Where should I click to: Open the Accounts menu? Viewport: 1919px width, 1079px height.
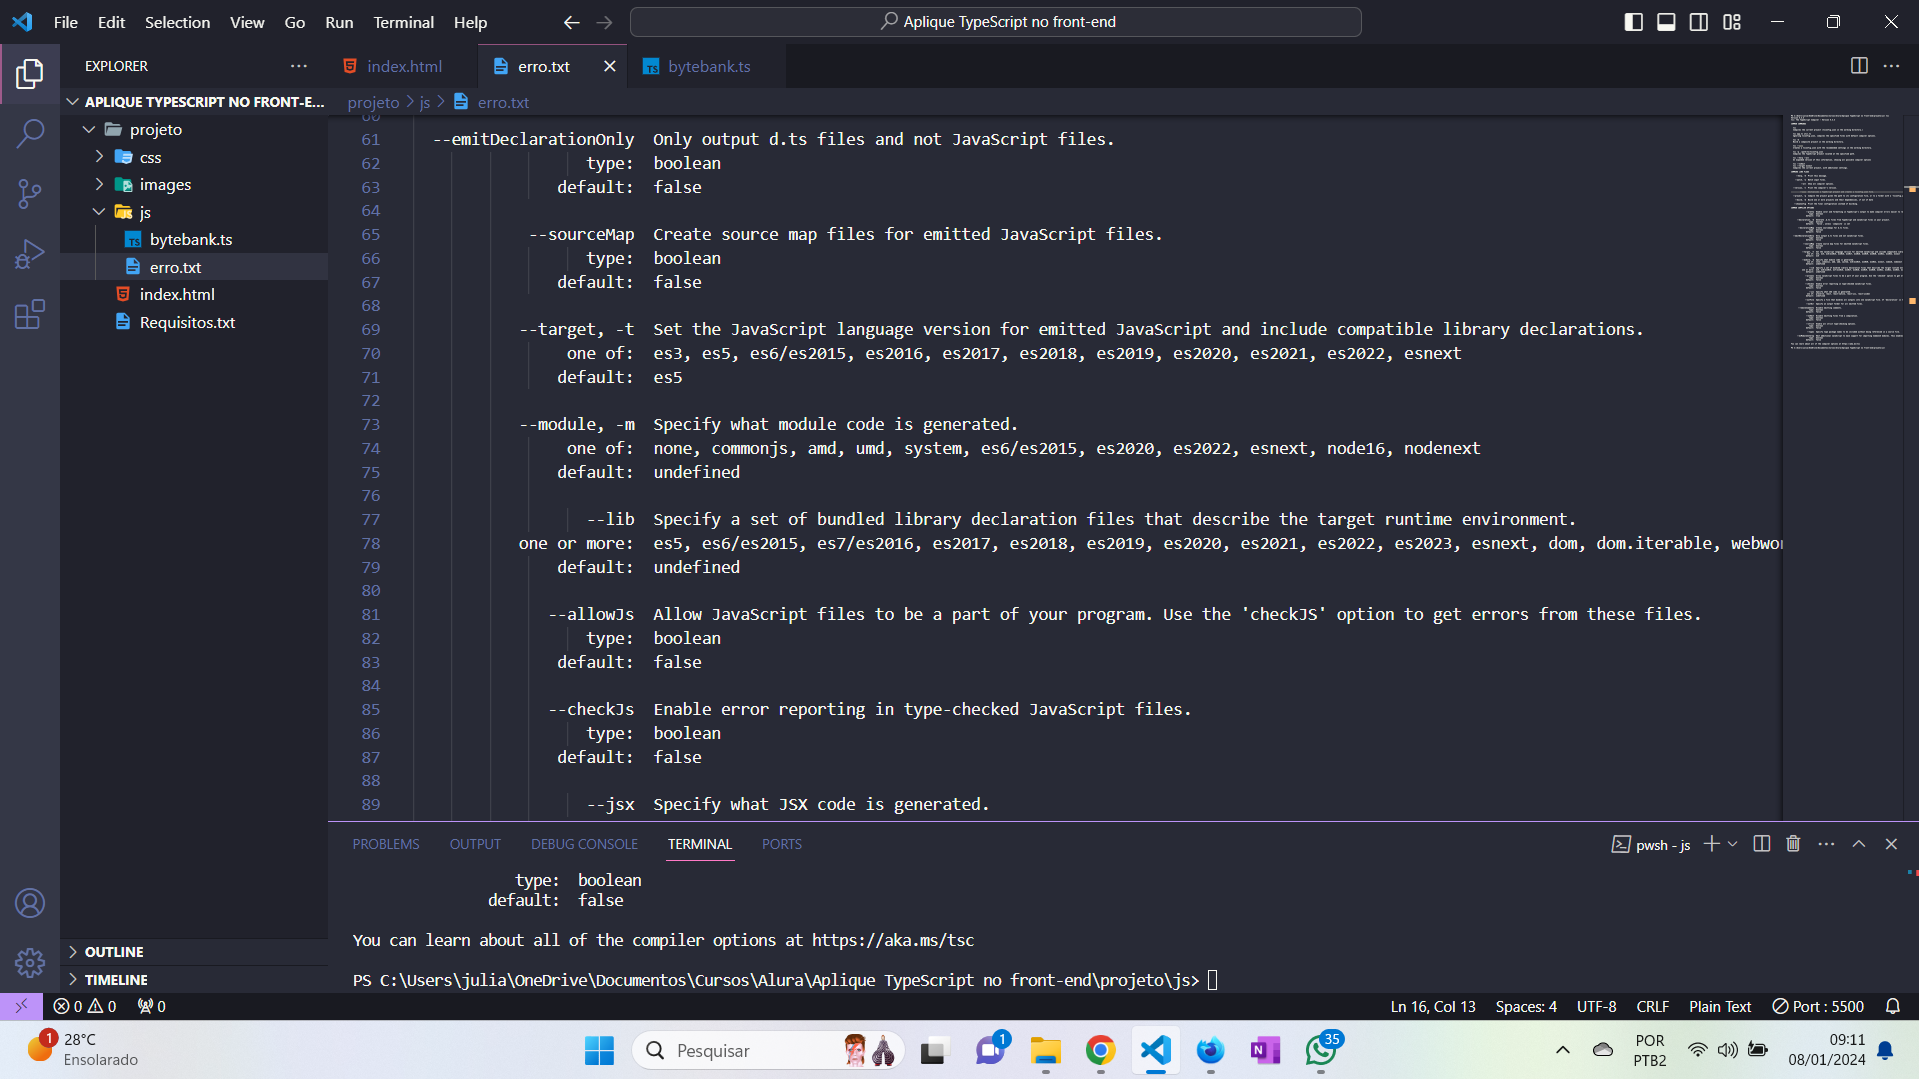pos(30,903)
